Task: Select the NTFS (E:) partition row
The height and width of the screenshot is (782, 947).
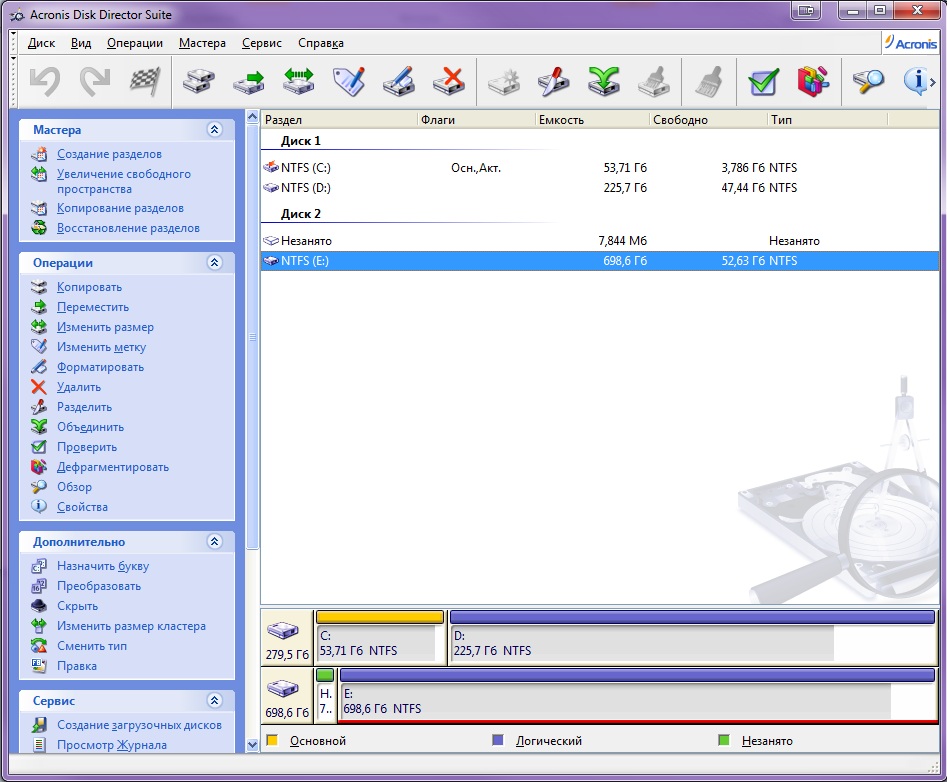Action: (x=600, y=260)
